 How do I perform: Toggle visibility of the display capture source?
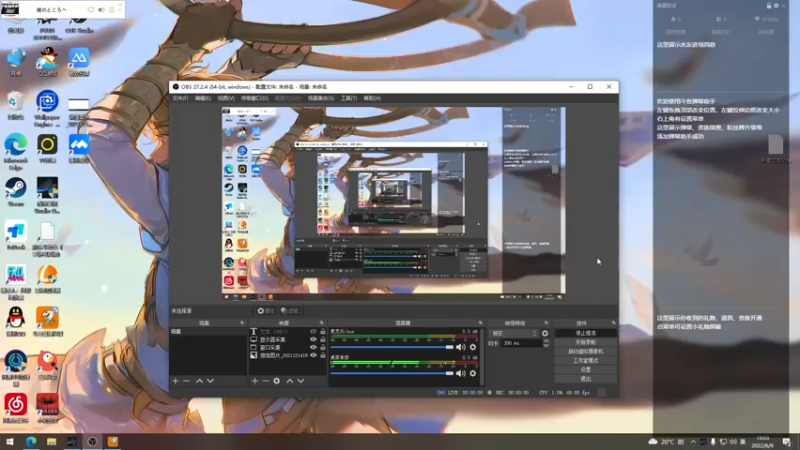pos(313,339)
